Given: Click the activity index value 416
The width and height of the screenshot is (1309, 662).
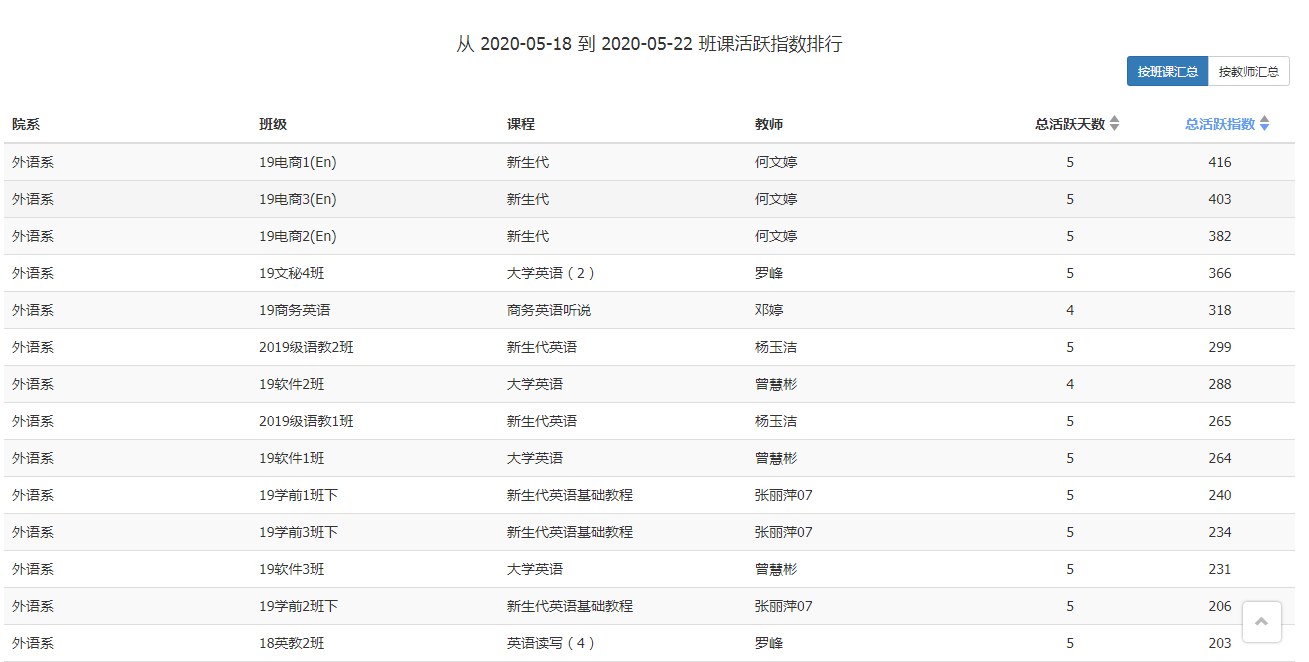Looking at the screenshot, I should [1220, 162].
